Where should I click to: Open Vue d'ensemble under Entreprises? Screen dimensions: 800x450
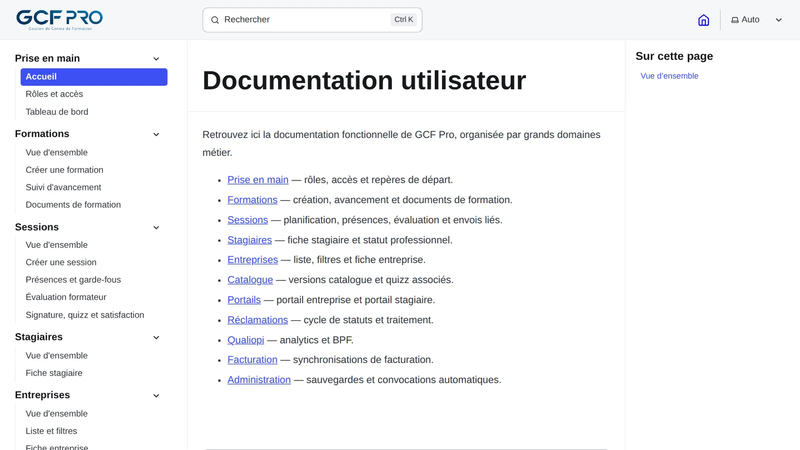[57, 414]
